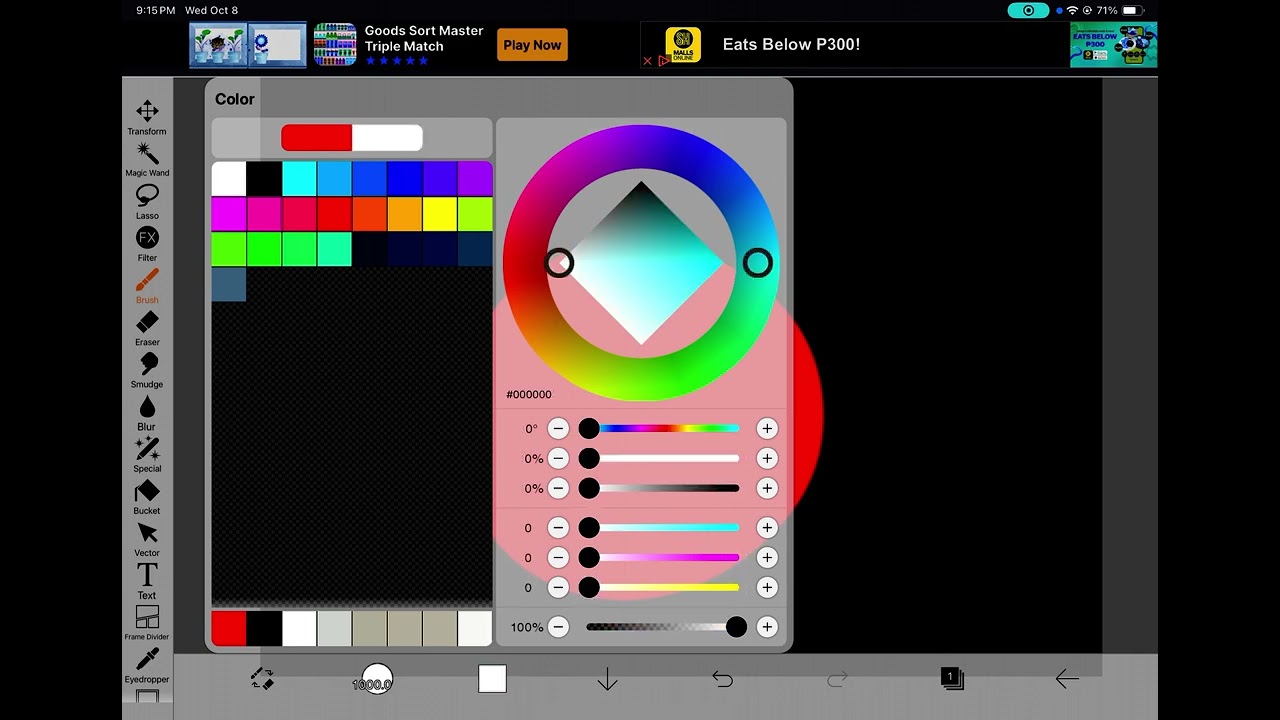Viewport: 1280px width, 720px height.
Task: Click the hex code #000000 field
Action: (x=529, y=394)
